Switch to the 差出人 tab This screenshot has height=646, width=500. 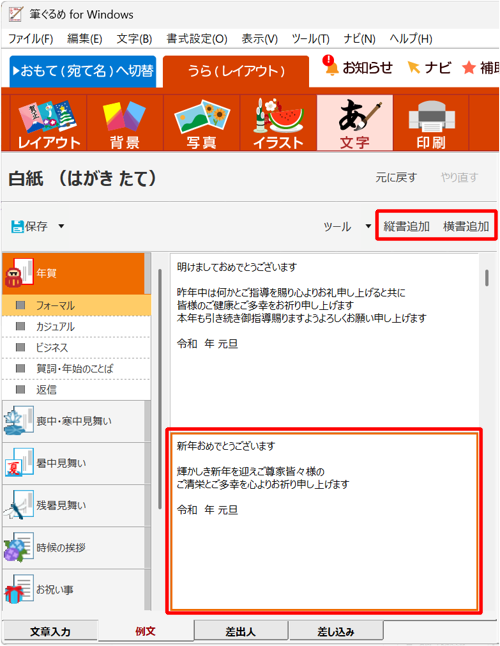click(241, 631)
